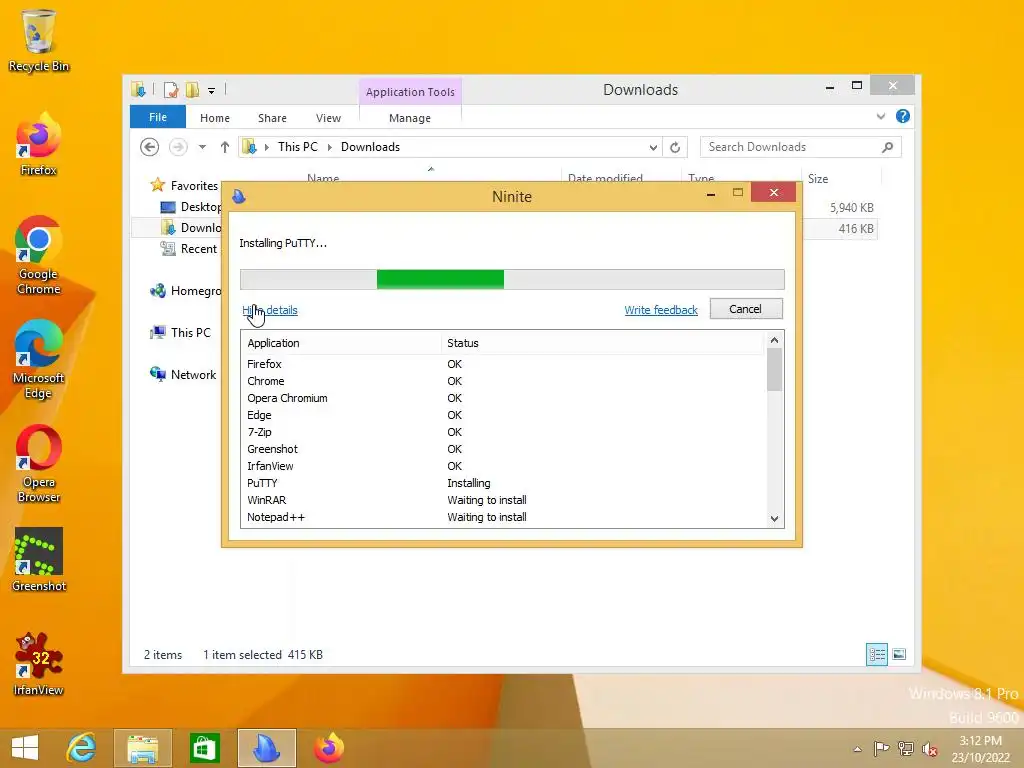1024x768 pixels.
Task: Go up one folder level
Action: tap(225, 147)
